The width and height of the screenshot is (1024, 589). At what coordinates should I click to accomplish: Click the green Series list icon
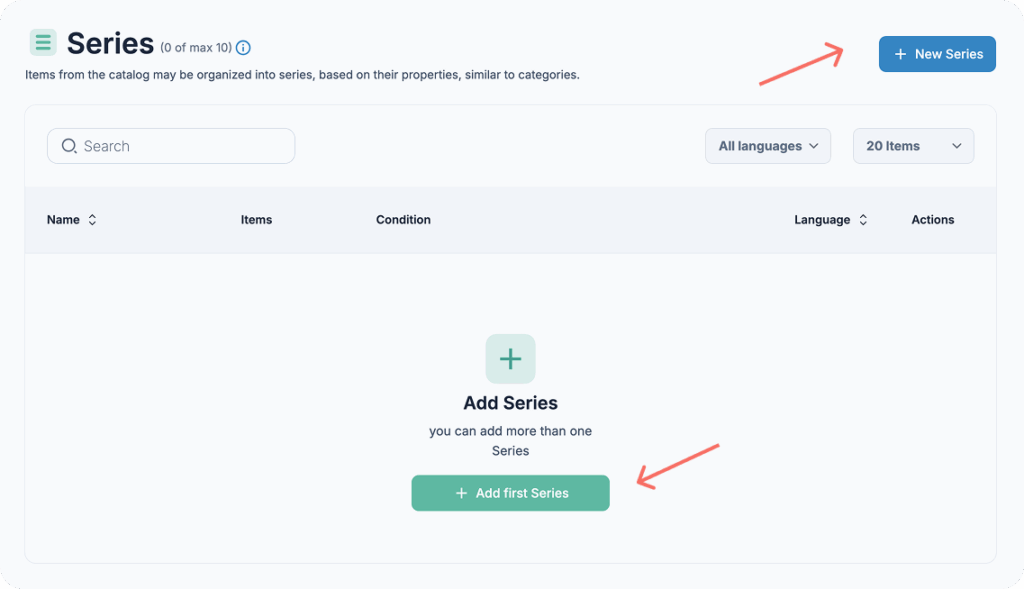point(43,43)
